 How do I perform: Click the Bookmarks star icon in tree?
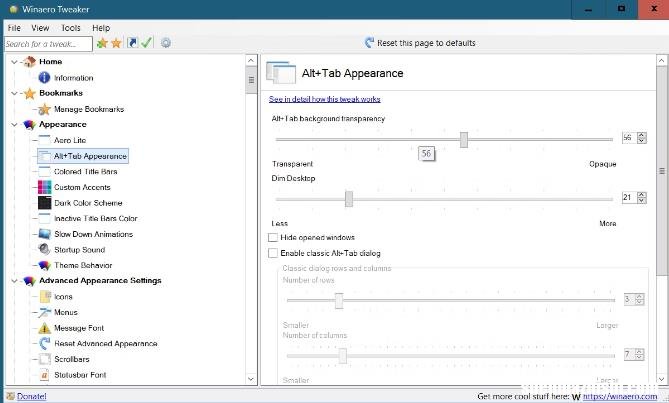point(29,93)
